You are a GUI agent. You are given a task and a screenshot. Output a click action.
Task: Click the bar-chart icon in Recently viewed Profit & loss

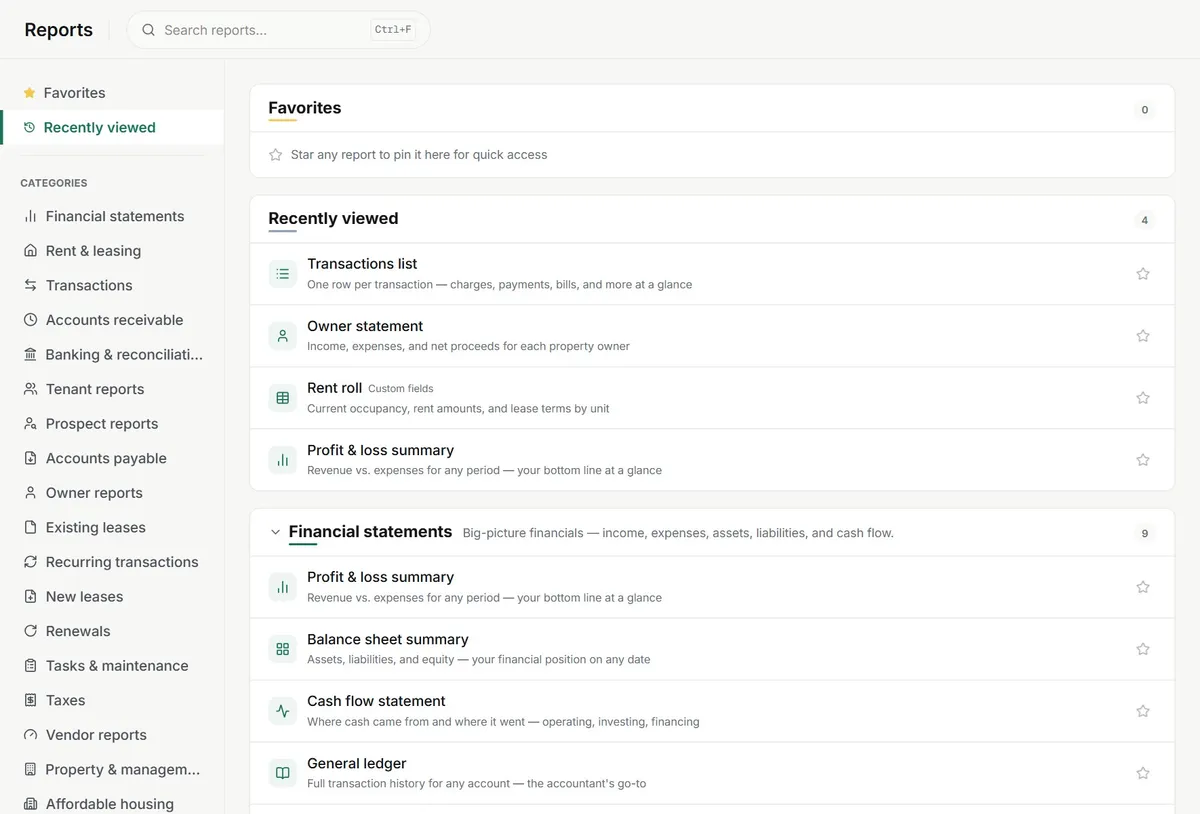(x=283, y=460)
